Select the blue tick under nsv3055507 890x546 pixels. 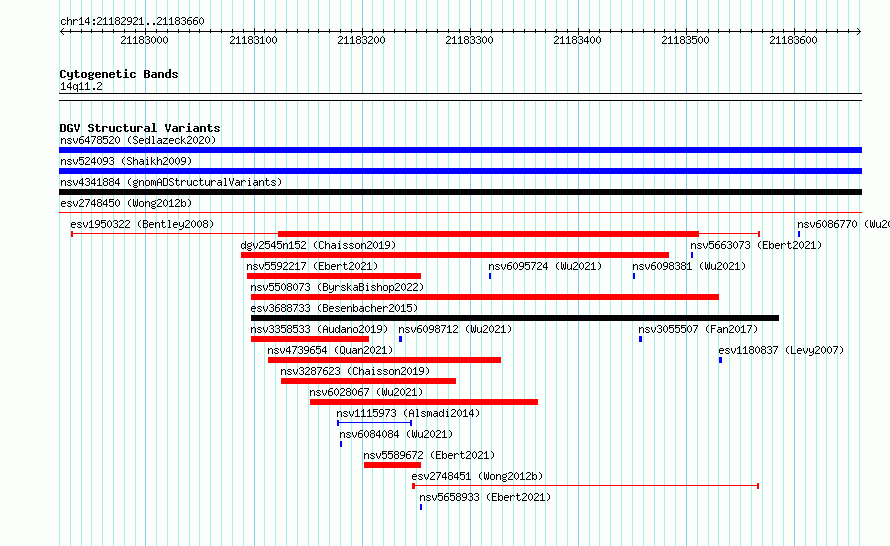point(640,339)
